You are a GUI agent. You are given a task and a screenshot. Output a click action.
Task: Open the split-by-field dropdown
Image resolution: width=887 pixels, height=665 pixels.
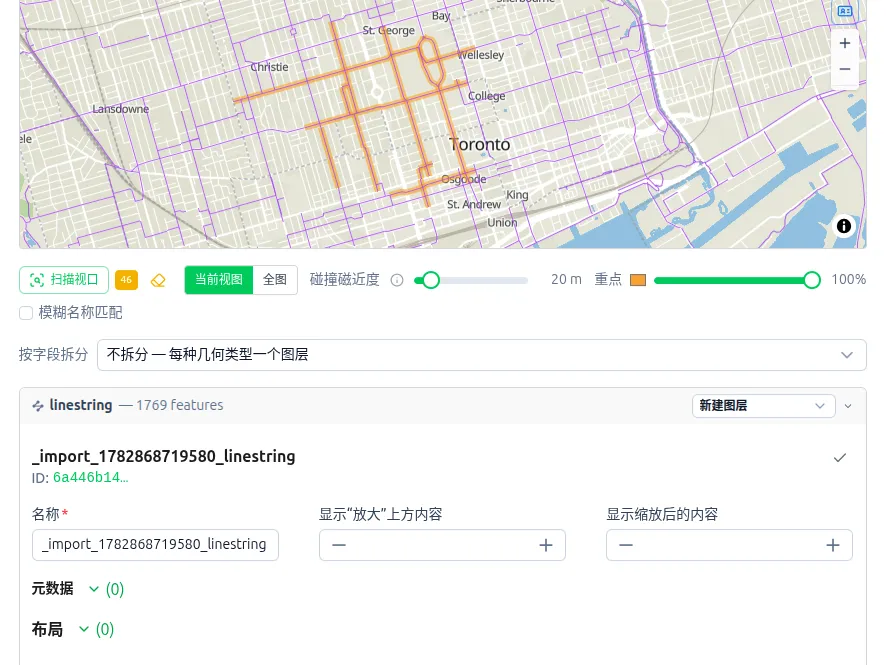click(x=481, y=355)
